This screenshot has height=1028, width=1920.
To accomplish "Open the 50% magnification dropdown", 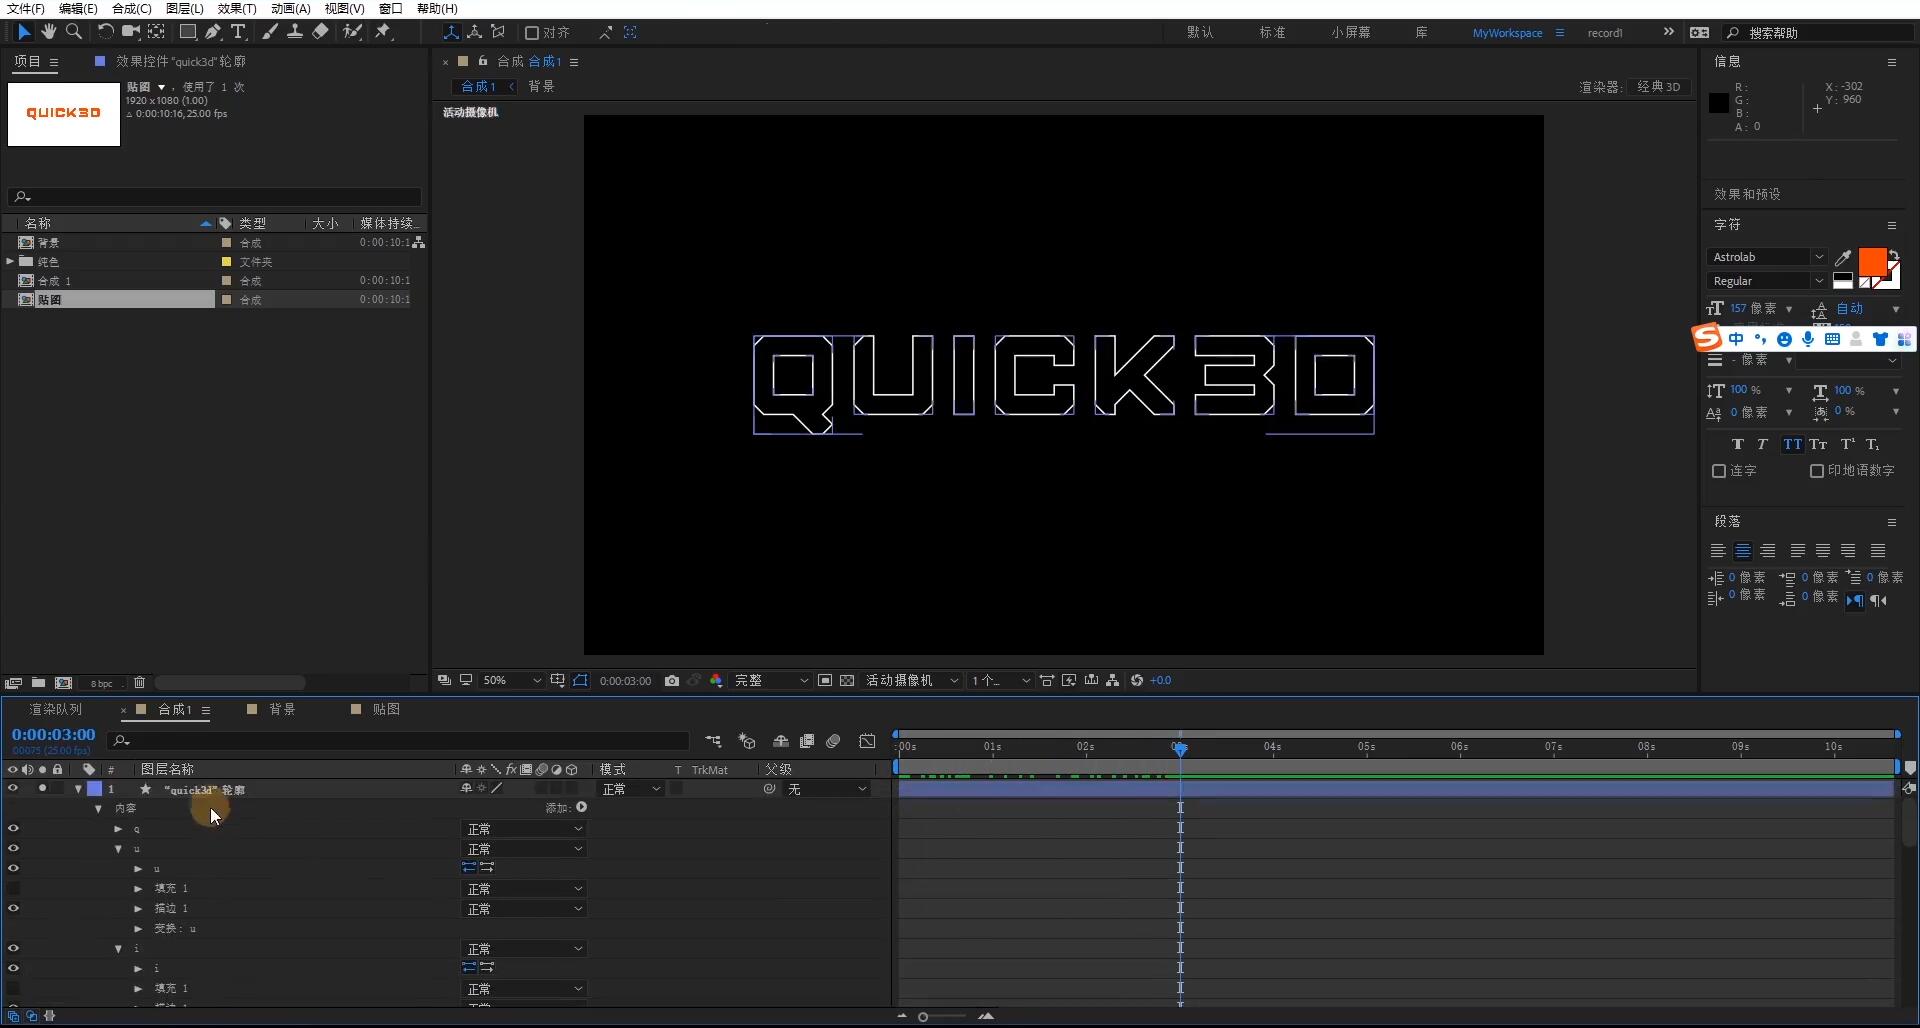I will [511, 681].
